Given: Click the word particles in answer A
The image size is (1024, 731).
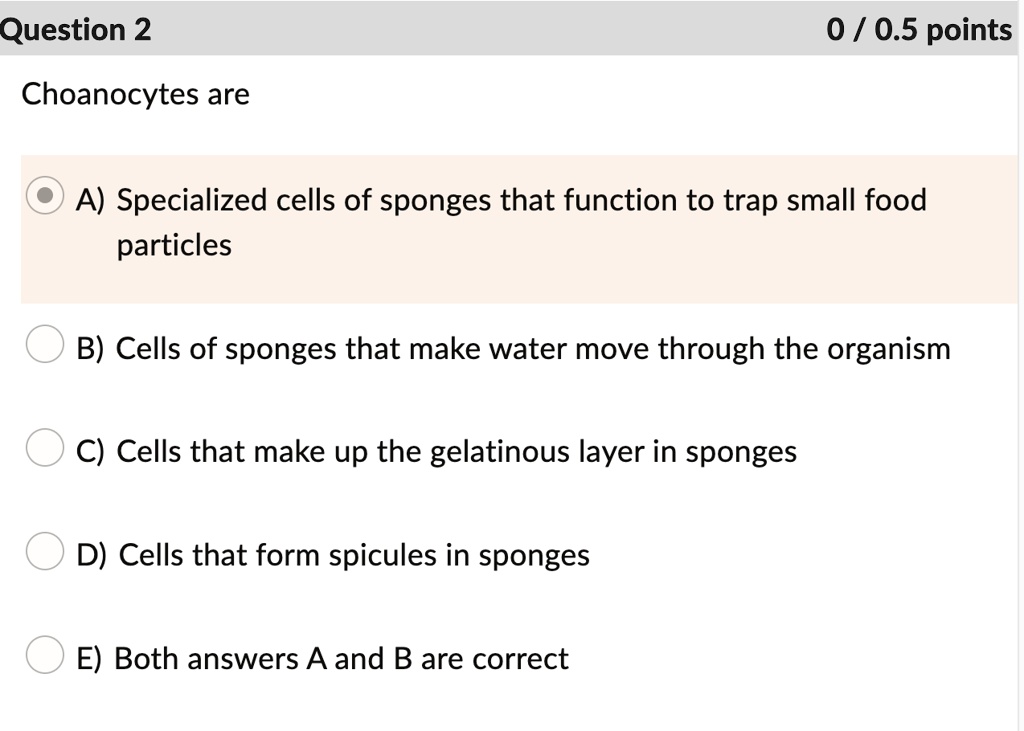Looking at the screenshot, I should (174, 244).
